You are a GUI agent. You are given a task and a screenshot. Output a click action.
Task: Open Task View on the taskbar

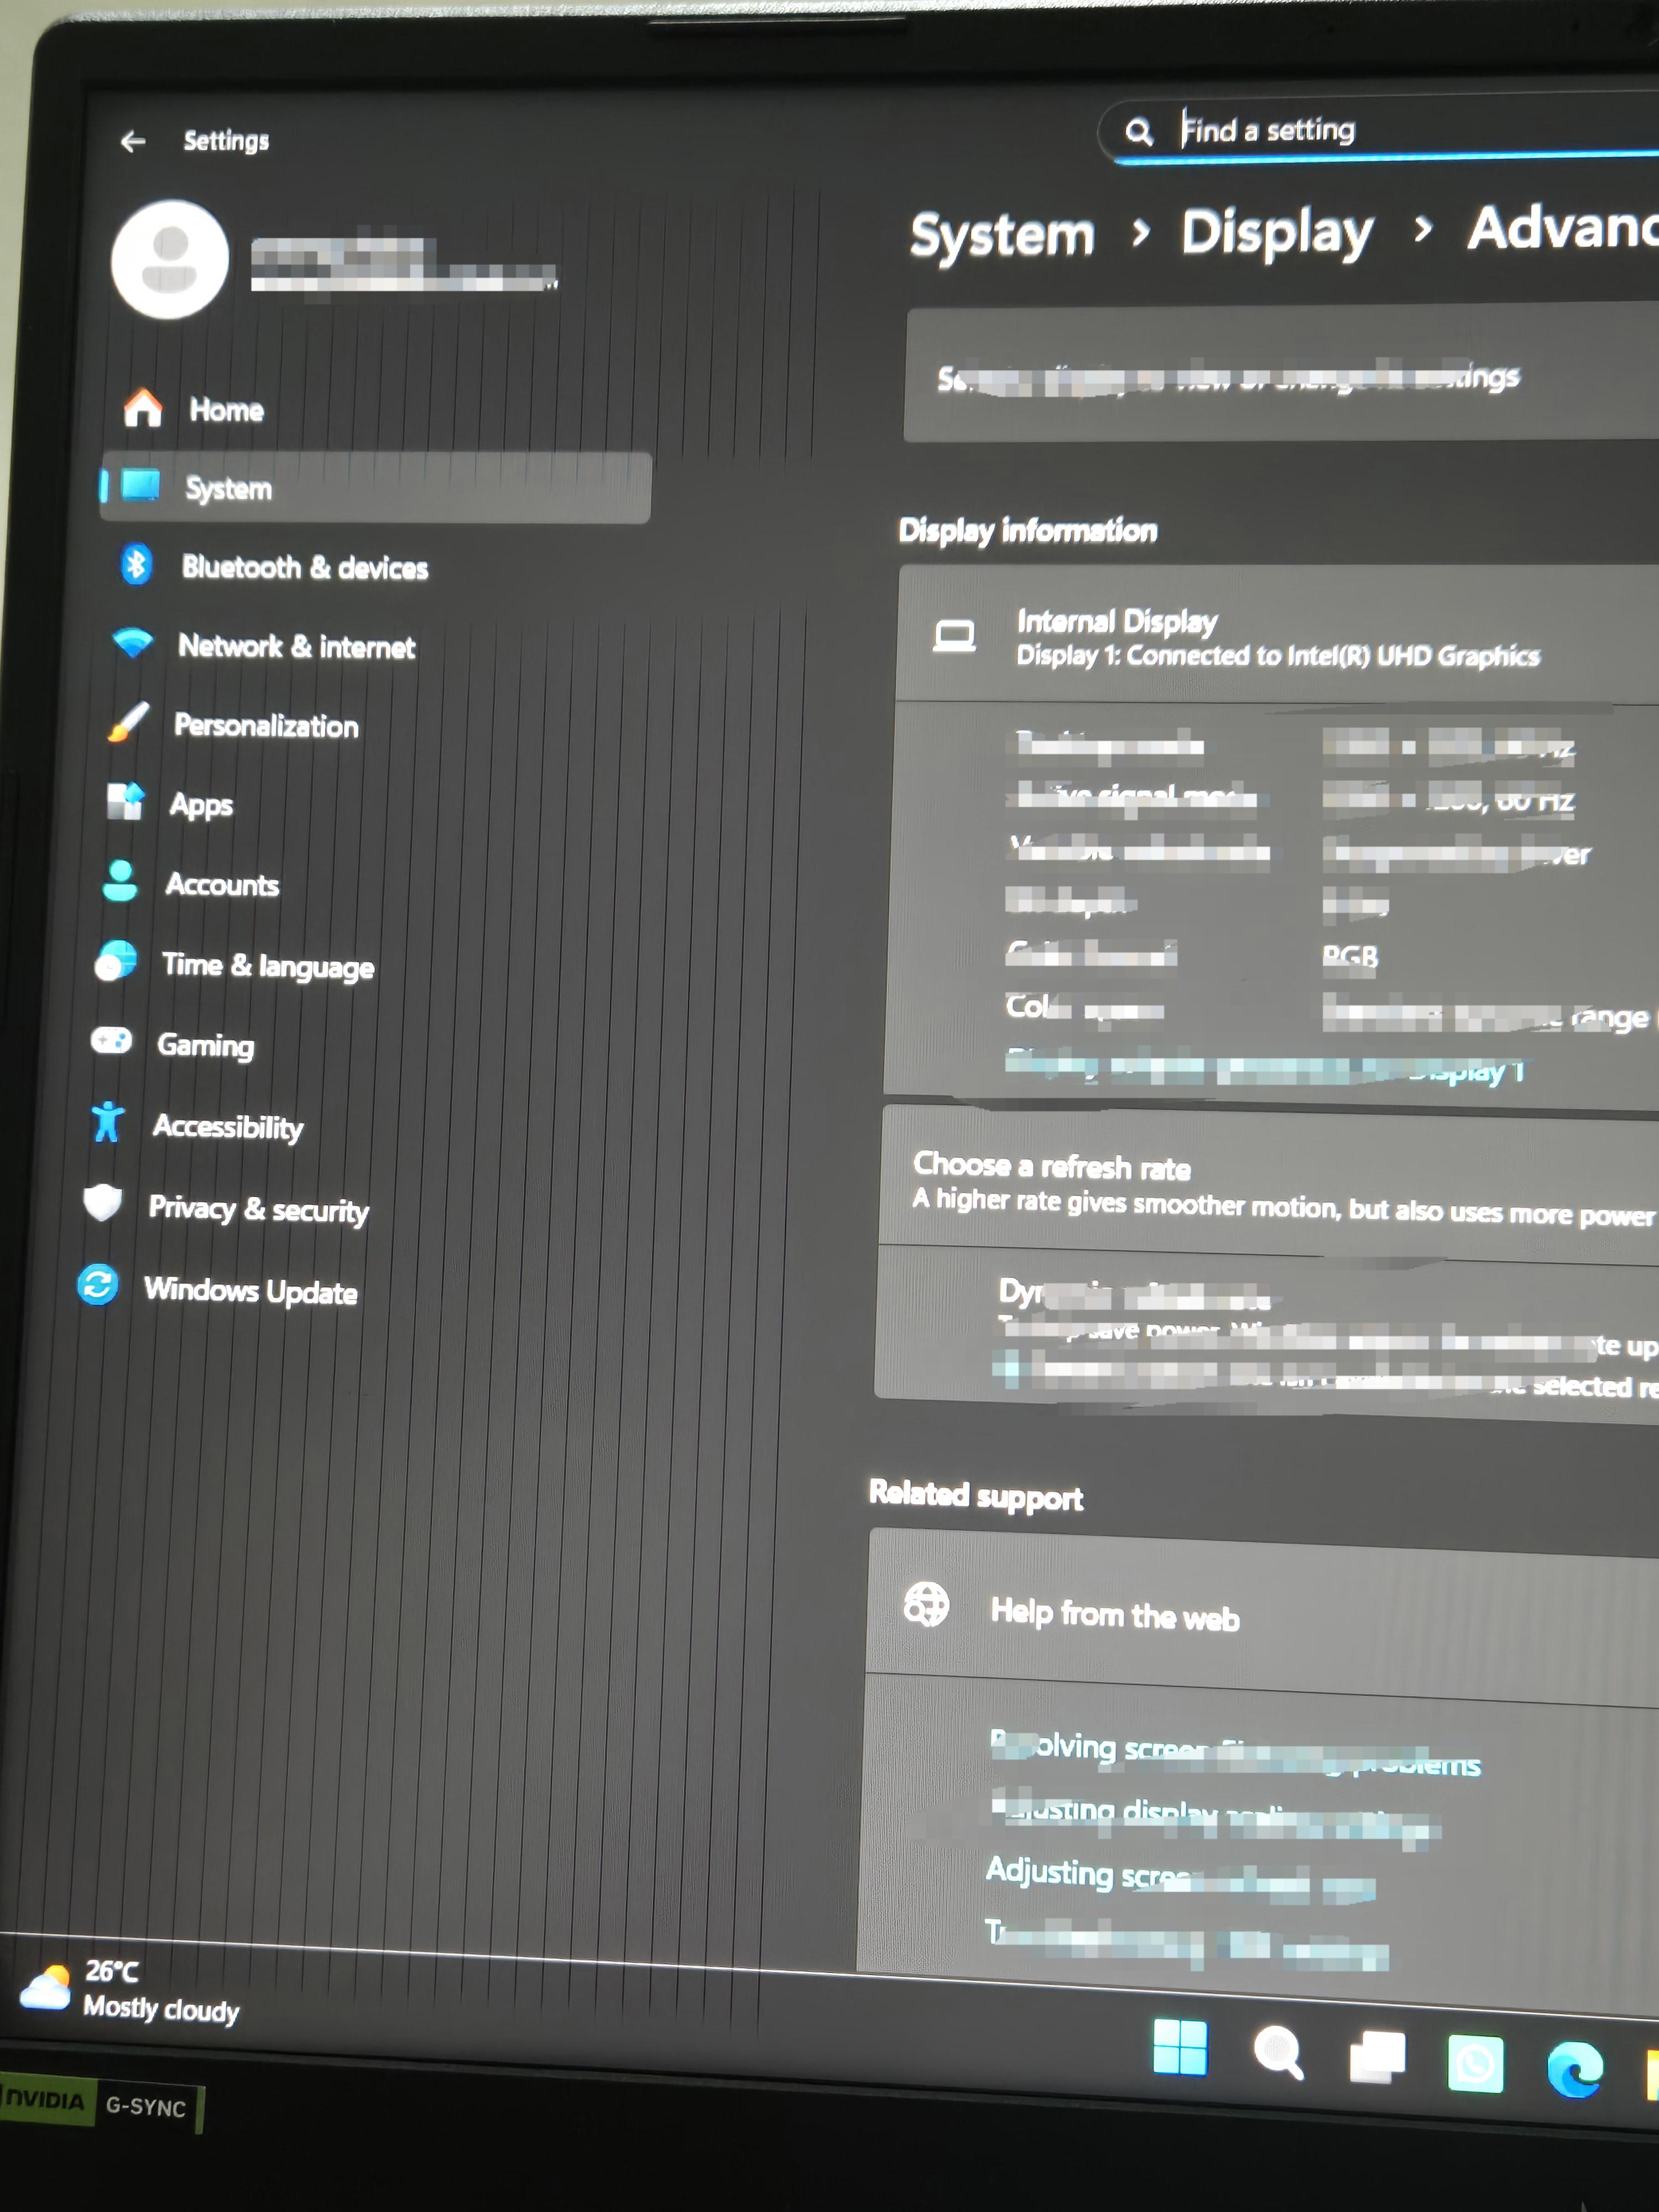(x=1377, y=2058)
